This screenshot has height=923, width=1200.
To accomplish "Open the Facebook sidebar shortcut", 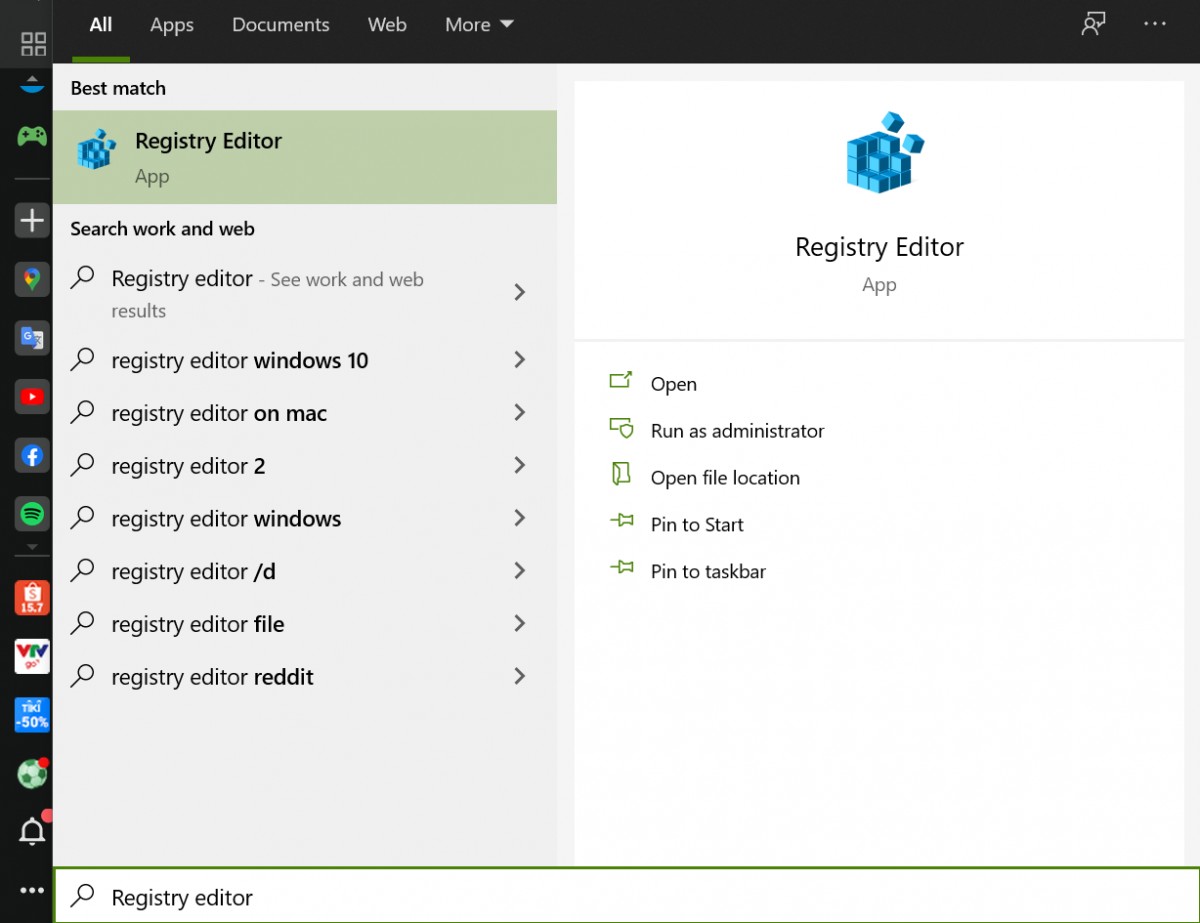I will (x=32, y=456).
